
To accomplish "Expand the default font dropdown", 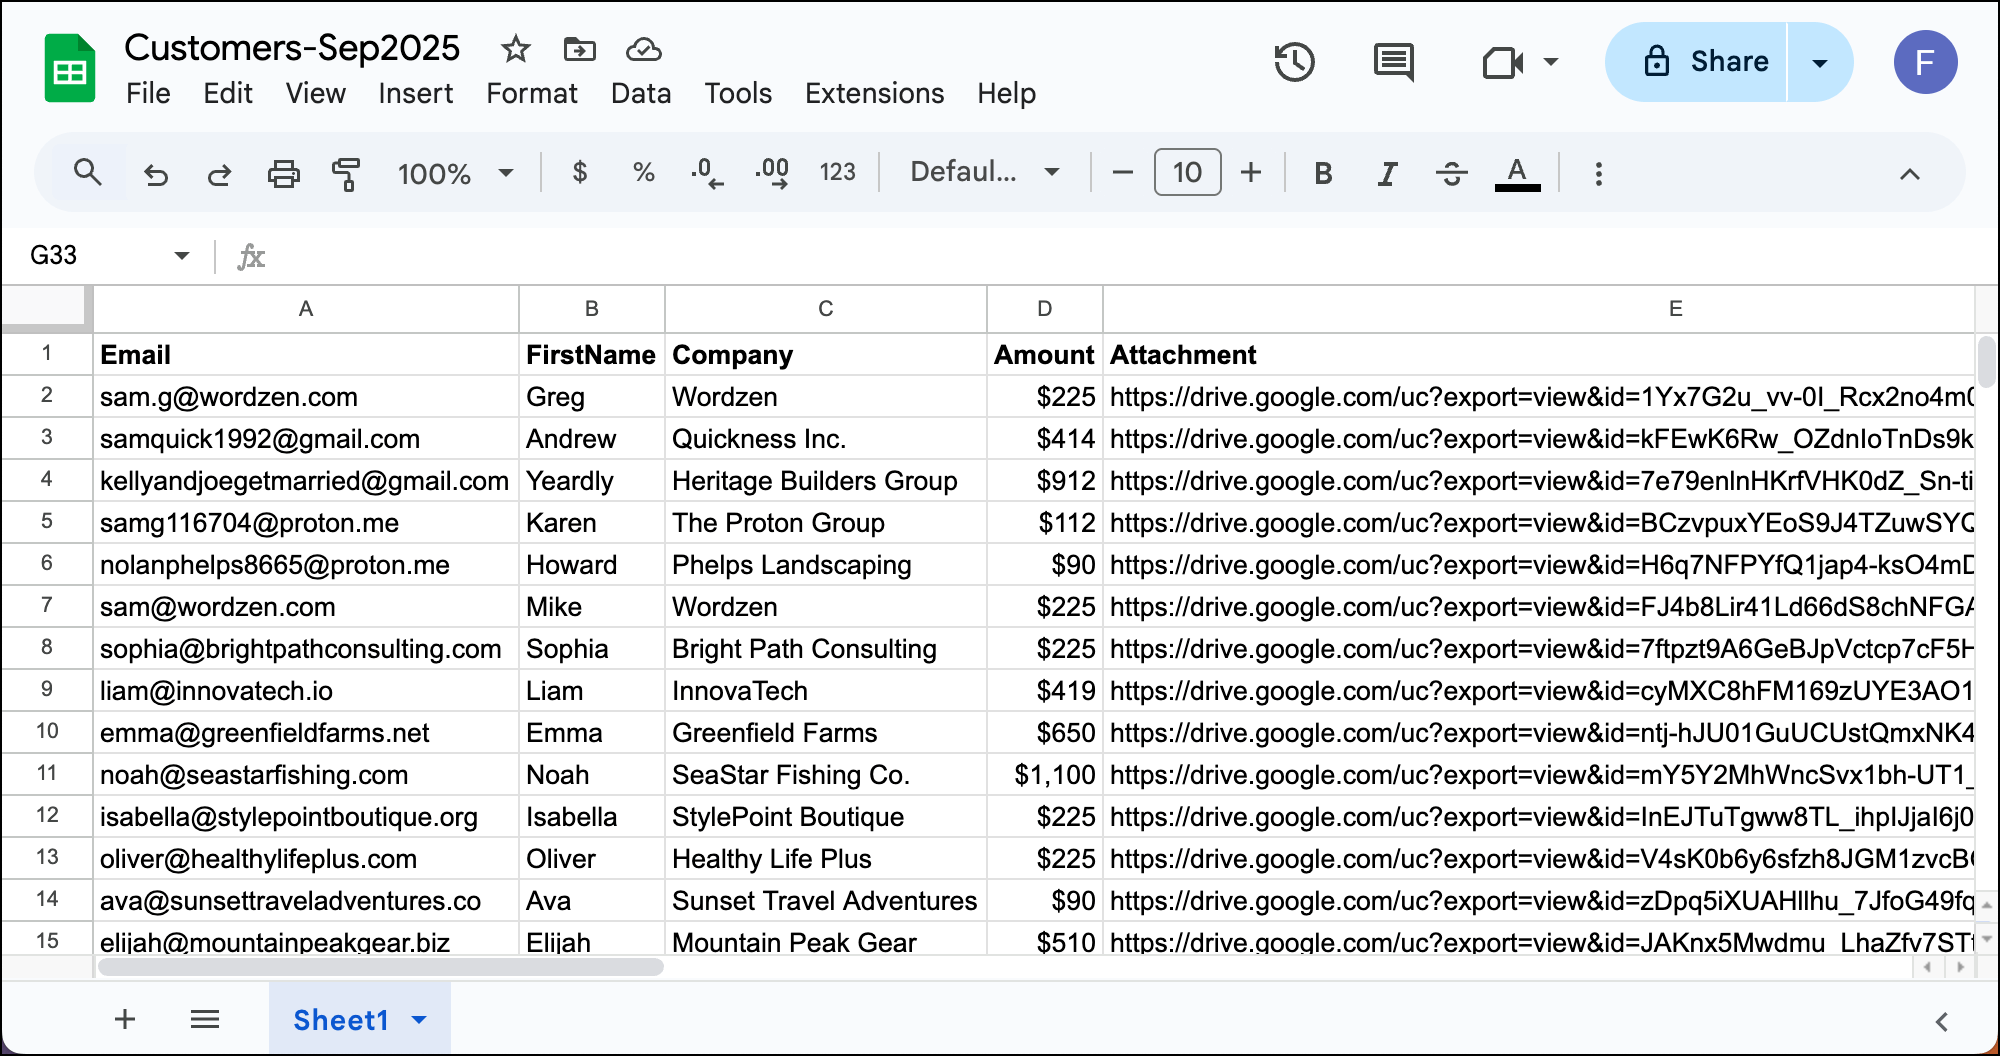I will pos(984,172).
